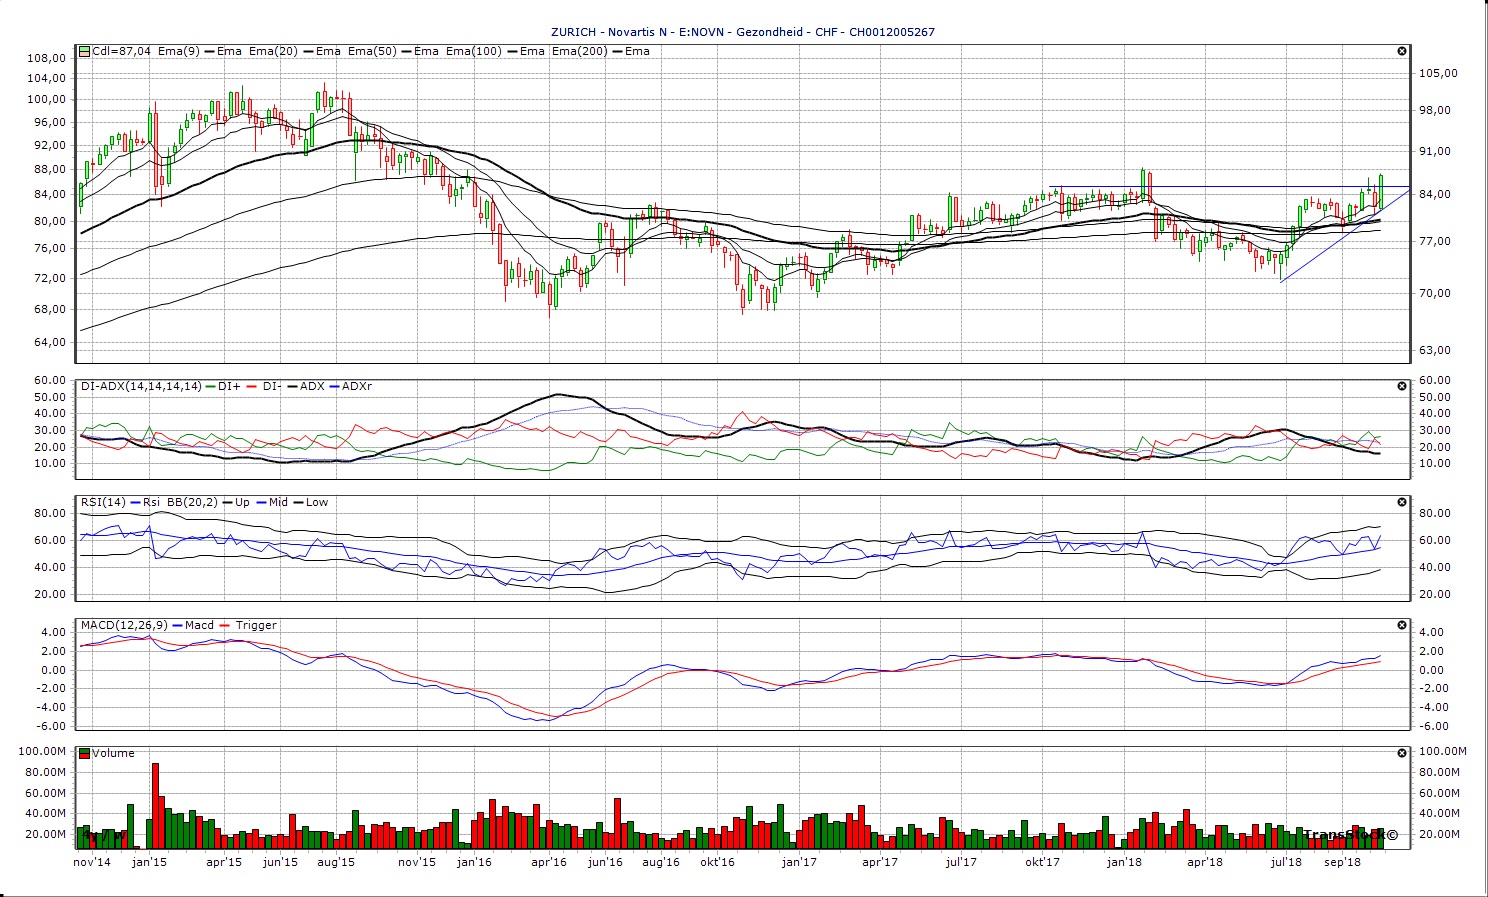Image resolution: width=1488 pixels, height=897 pixels.
Task: Select the Ema(20) legend entry
Action: tap(273, 51)
